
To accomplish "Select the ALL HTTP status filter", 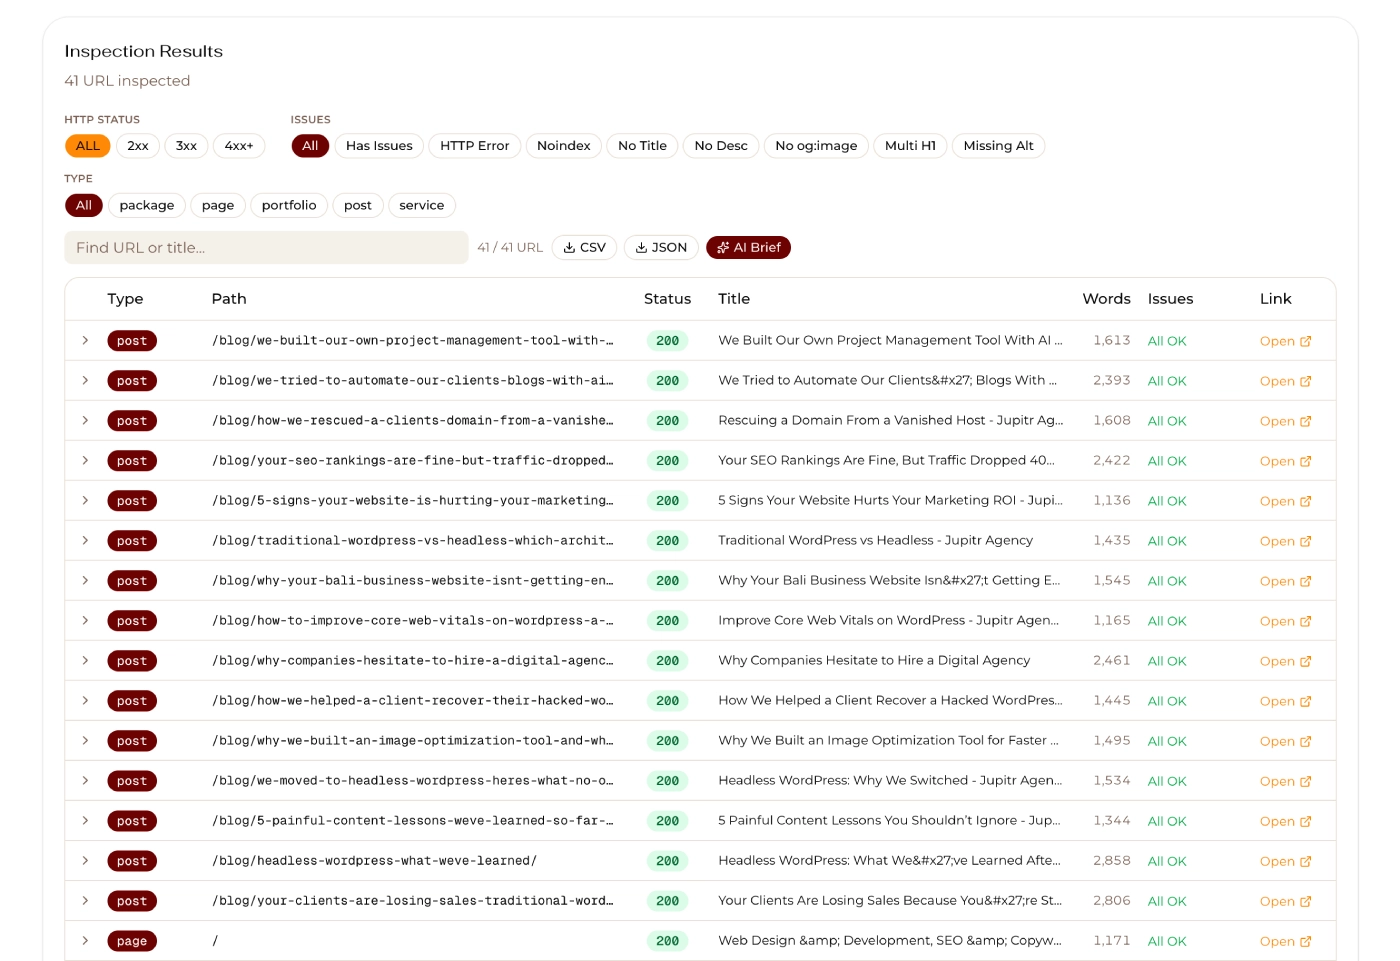I will point(88,146).
